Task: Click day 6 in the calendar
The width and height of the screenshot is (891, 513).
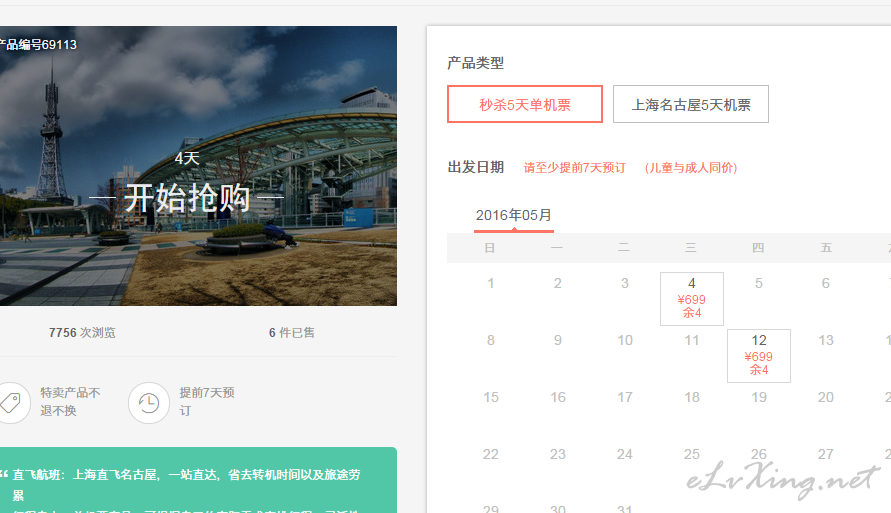Action: tap(826, 283)
